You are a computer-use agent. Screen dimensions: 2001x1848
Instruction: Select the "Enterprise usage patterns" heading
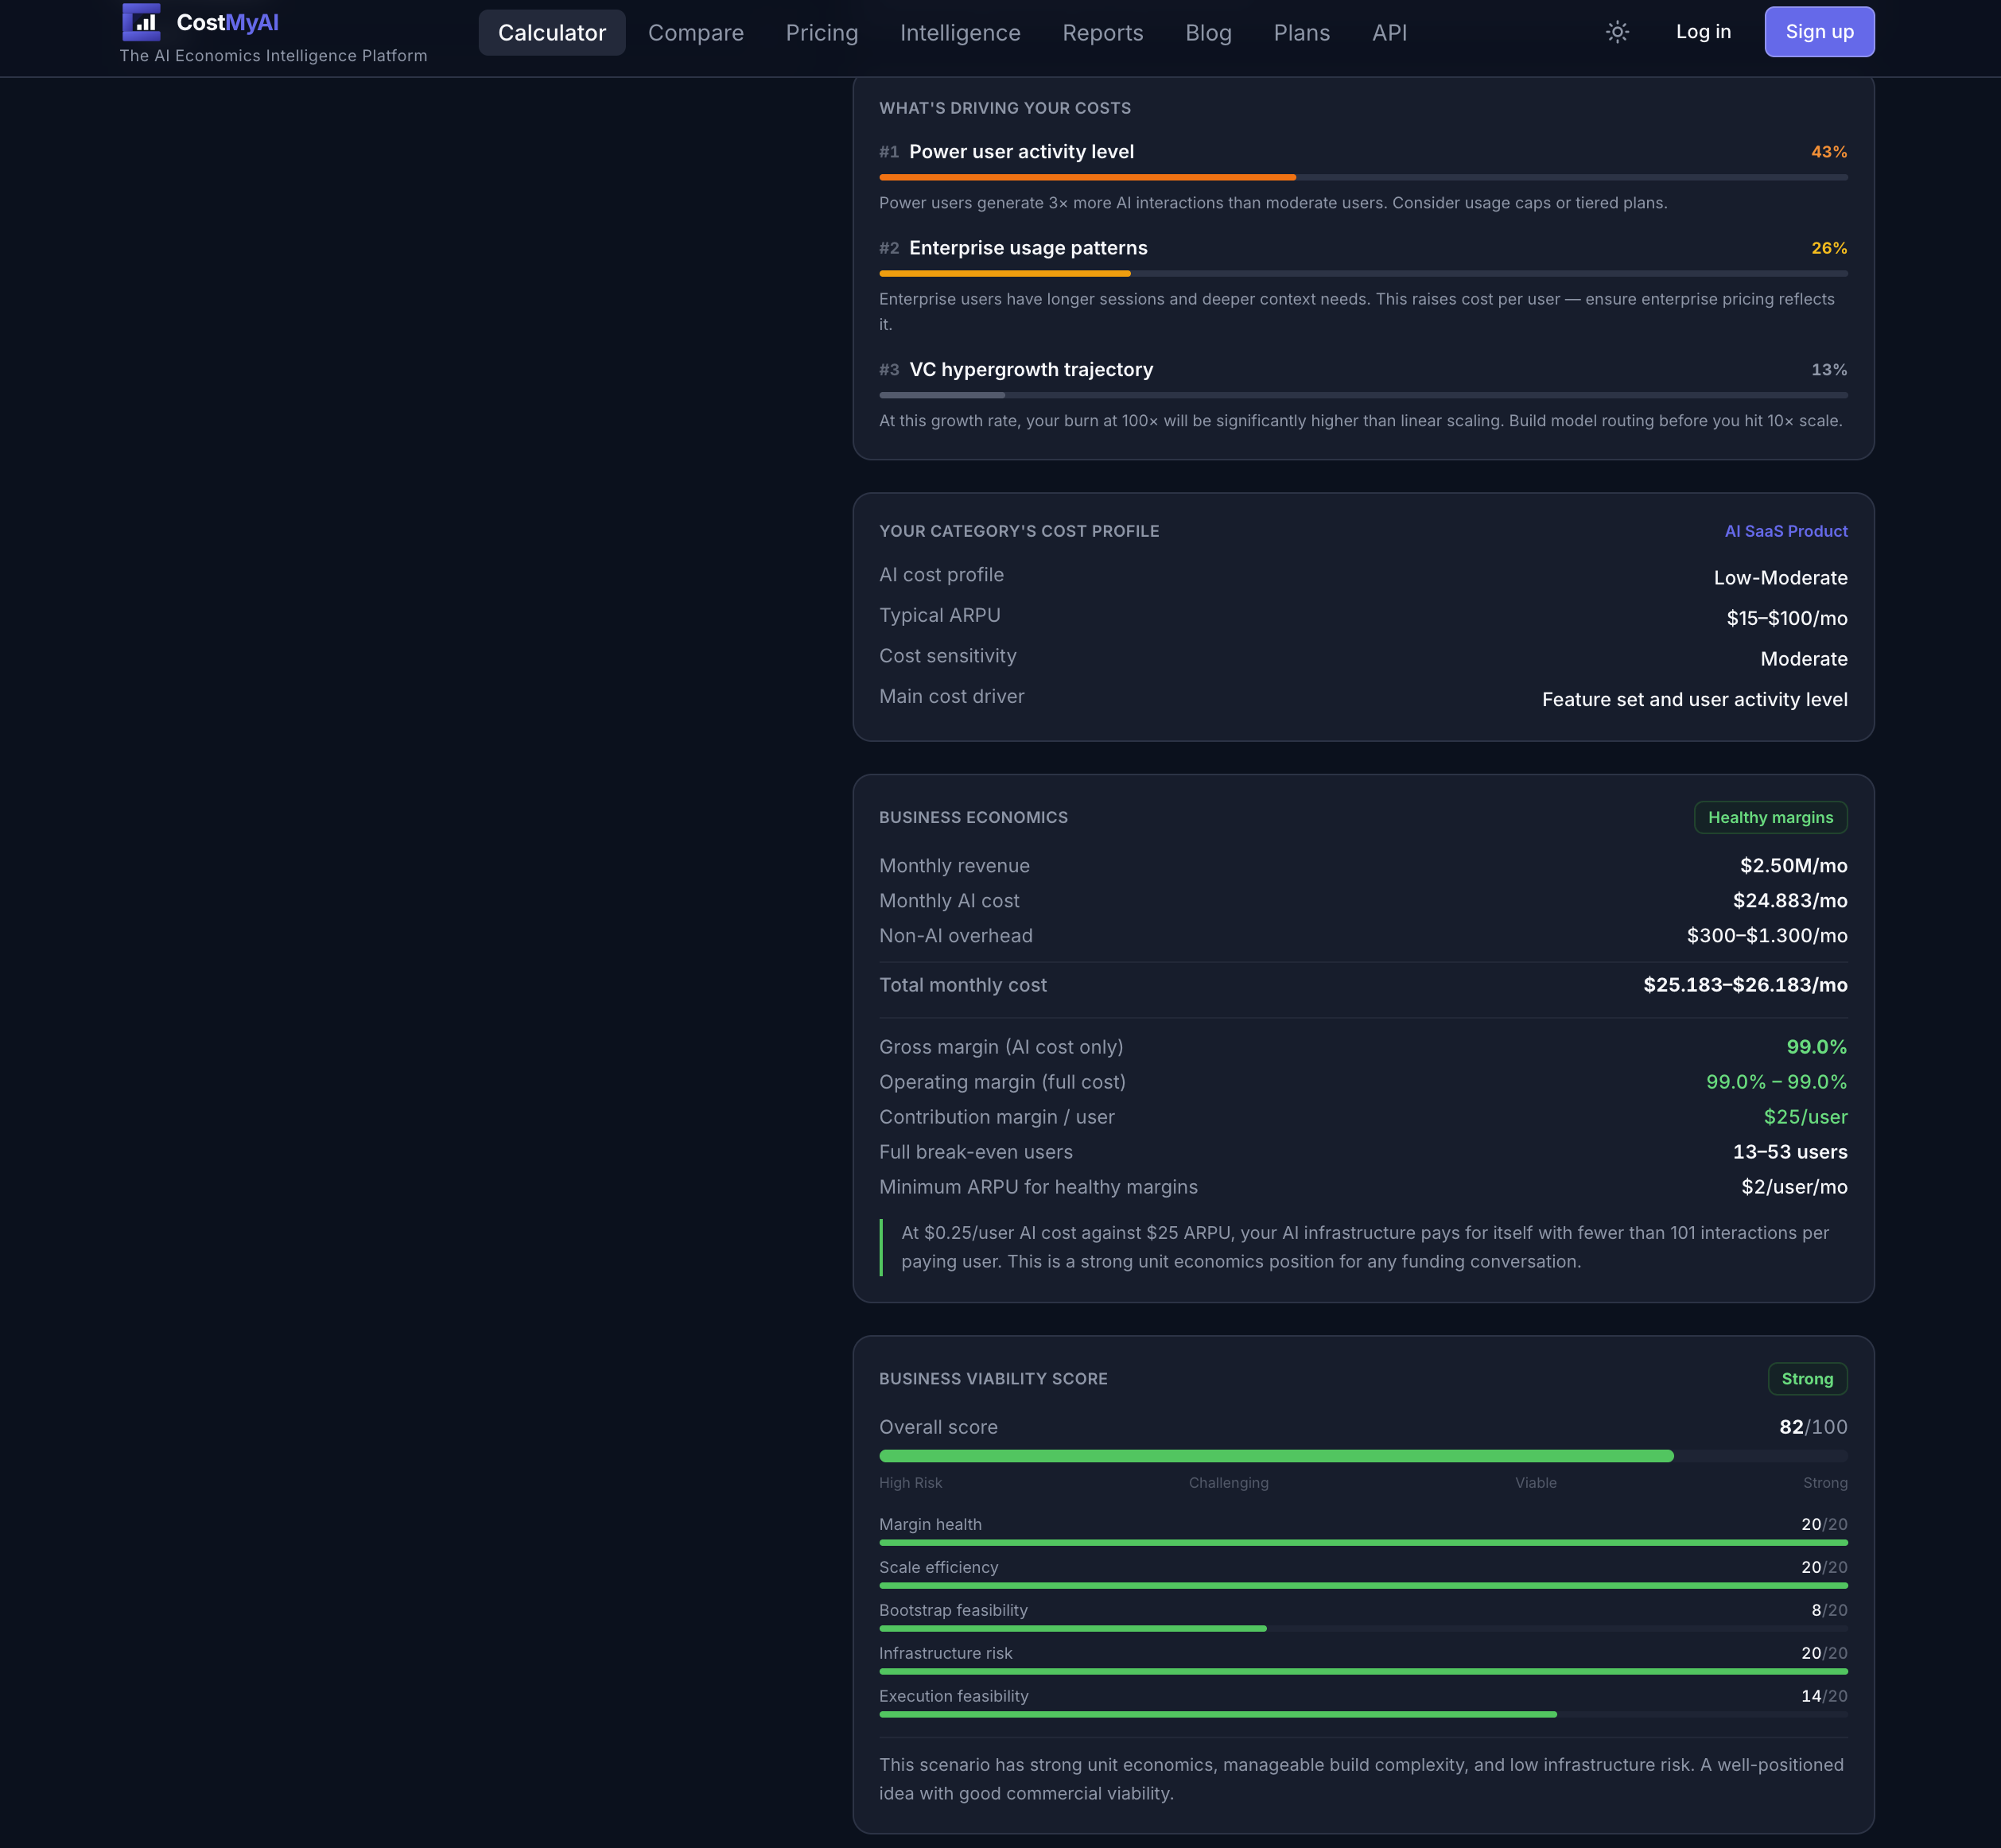click(x=1028, y=248)
